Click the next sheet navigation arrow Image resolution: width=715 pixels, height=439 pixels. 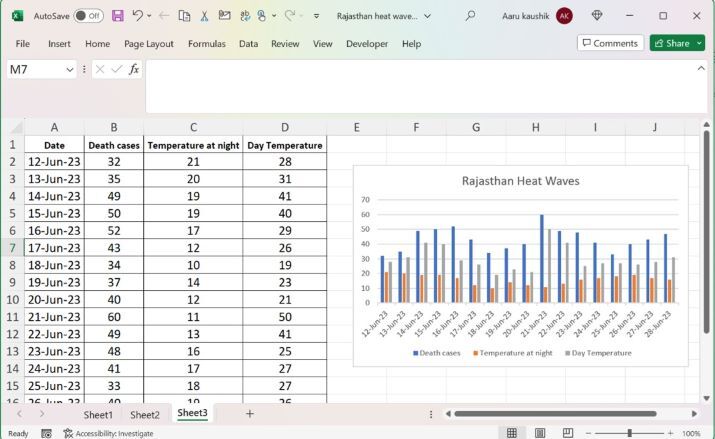pos(41,413)
